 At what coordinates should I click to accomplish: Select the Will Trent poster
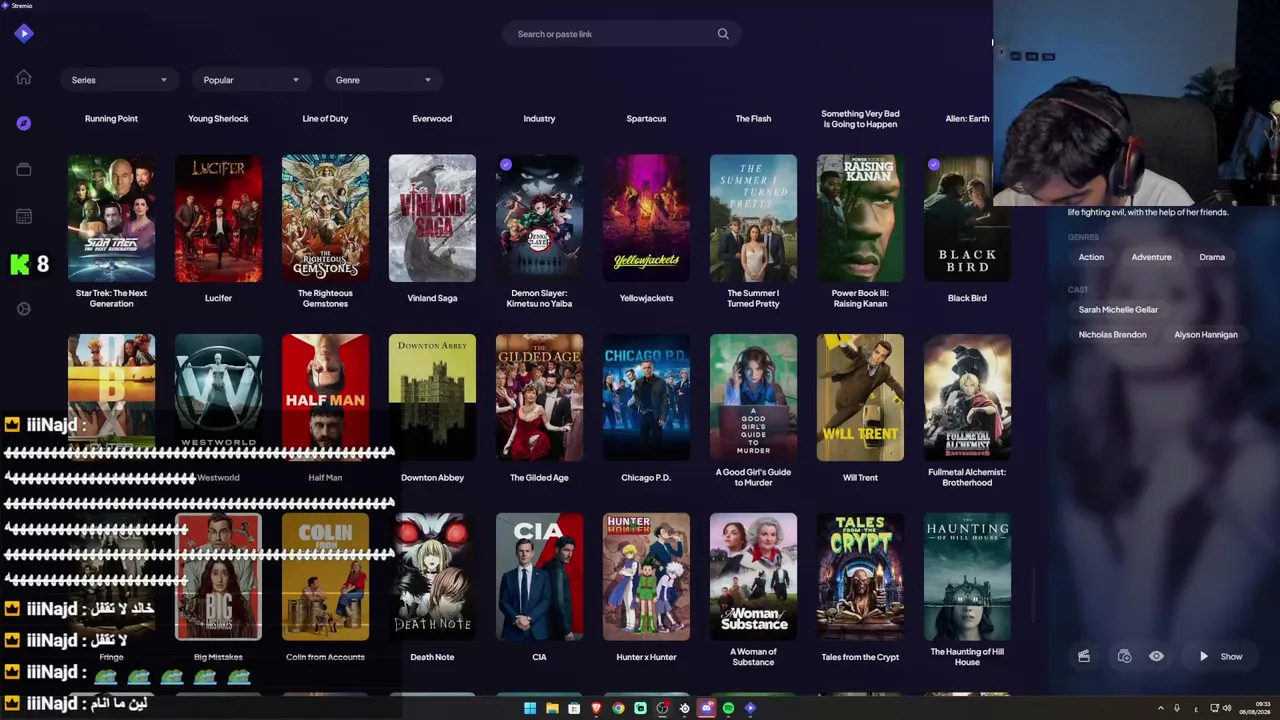[860, 398]
